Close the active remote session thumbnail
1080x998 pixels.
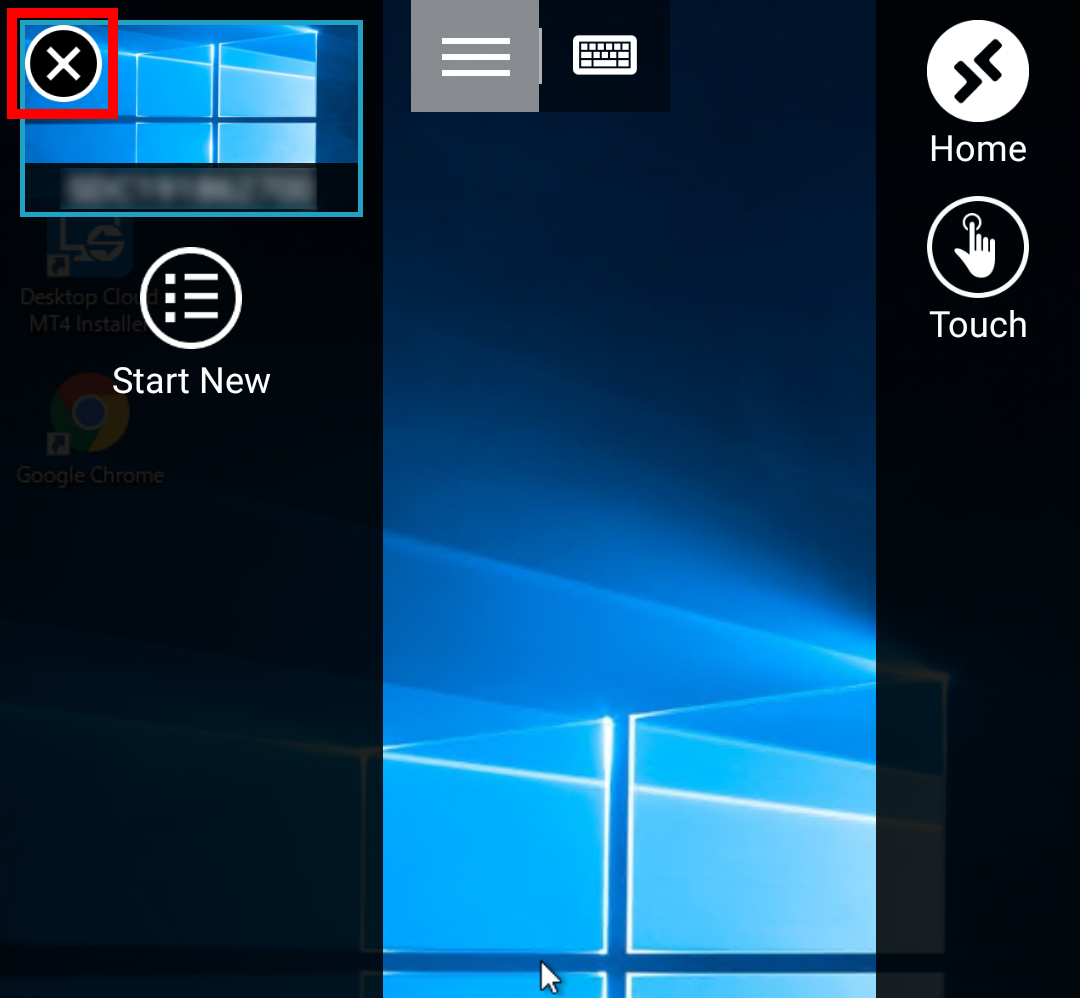click(x=63, y=64)
